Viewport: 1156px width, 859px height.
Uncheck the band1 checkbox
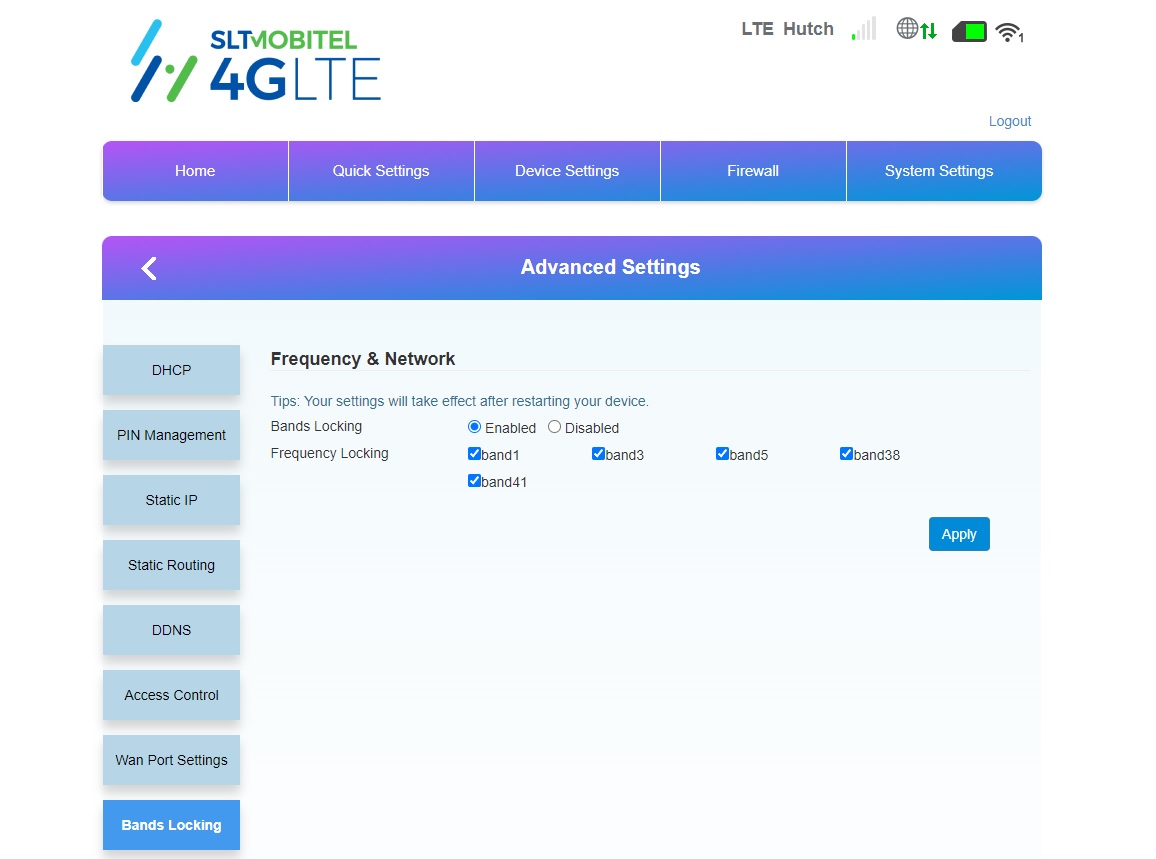click(474, 453)
